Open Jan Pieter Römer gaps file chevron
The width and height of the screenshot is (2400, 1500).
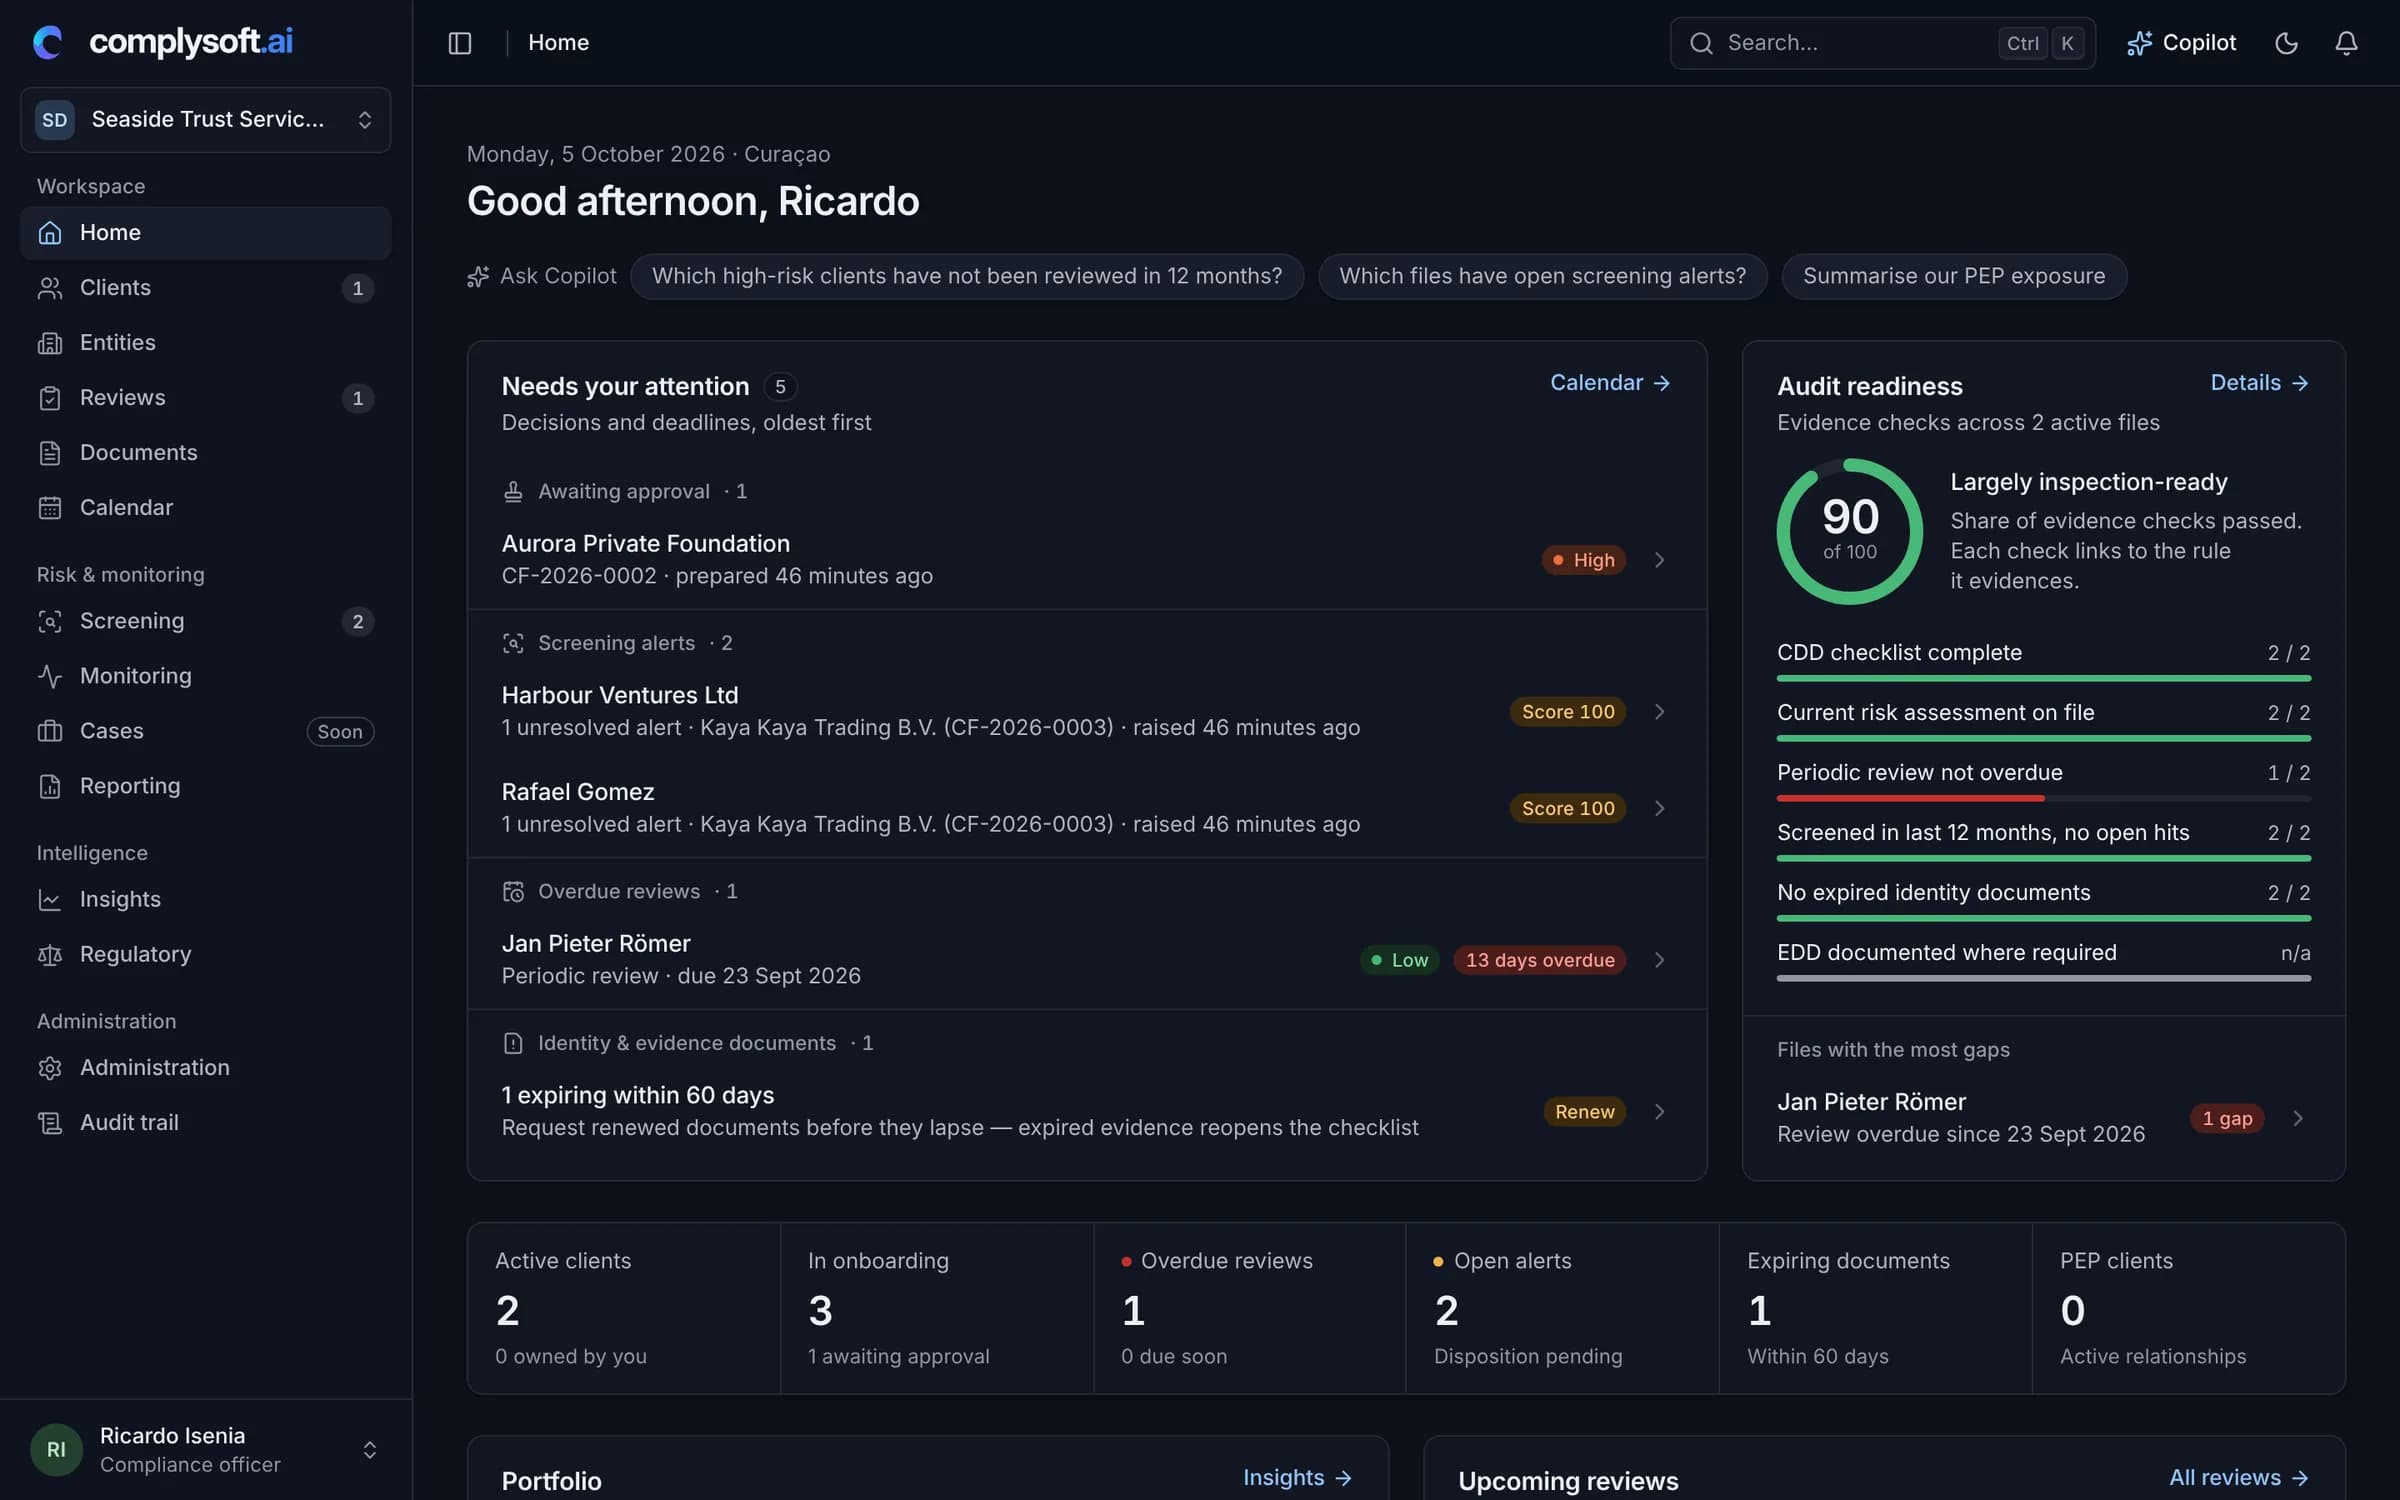coord(2297,1118)
